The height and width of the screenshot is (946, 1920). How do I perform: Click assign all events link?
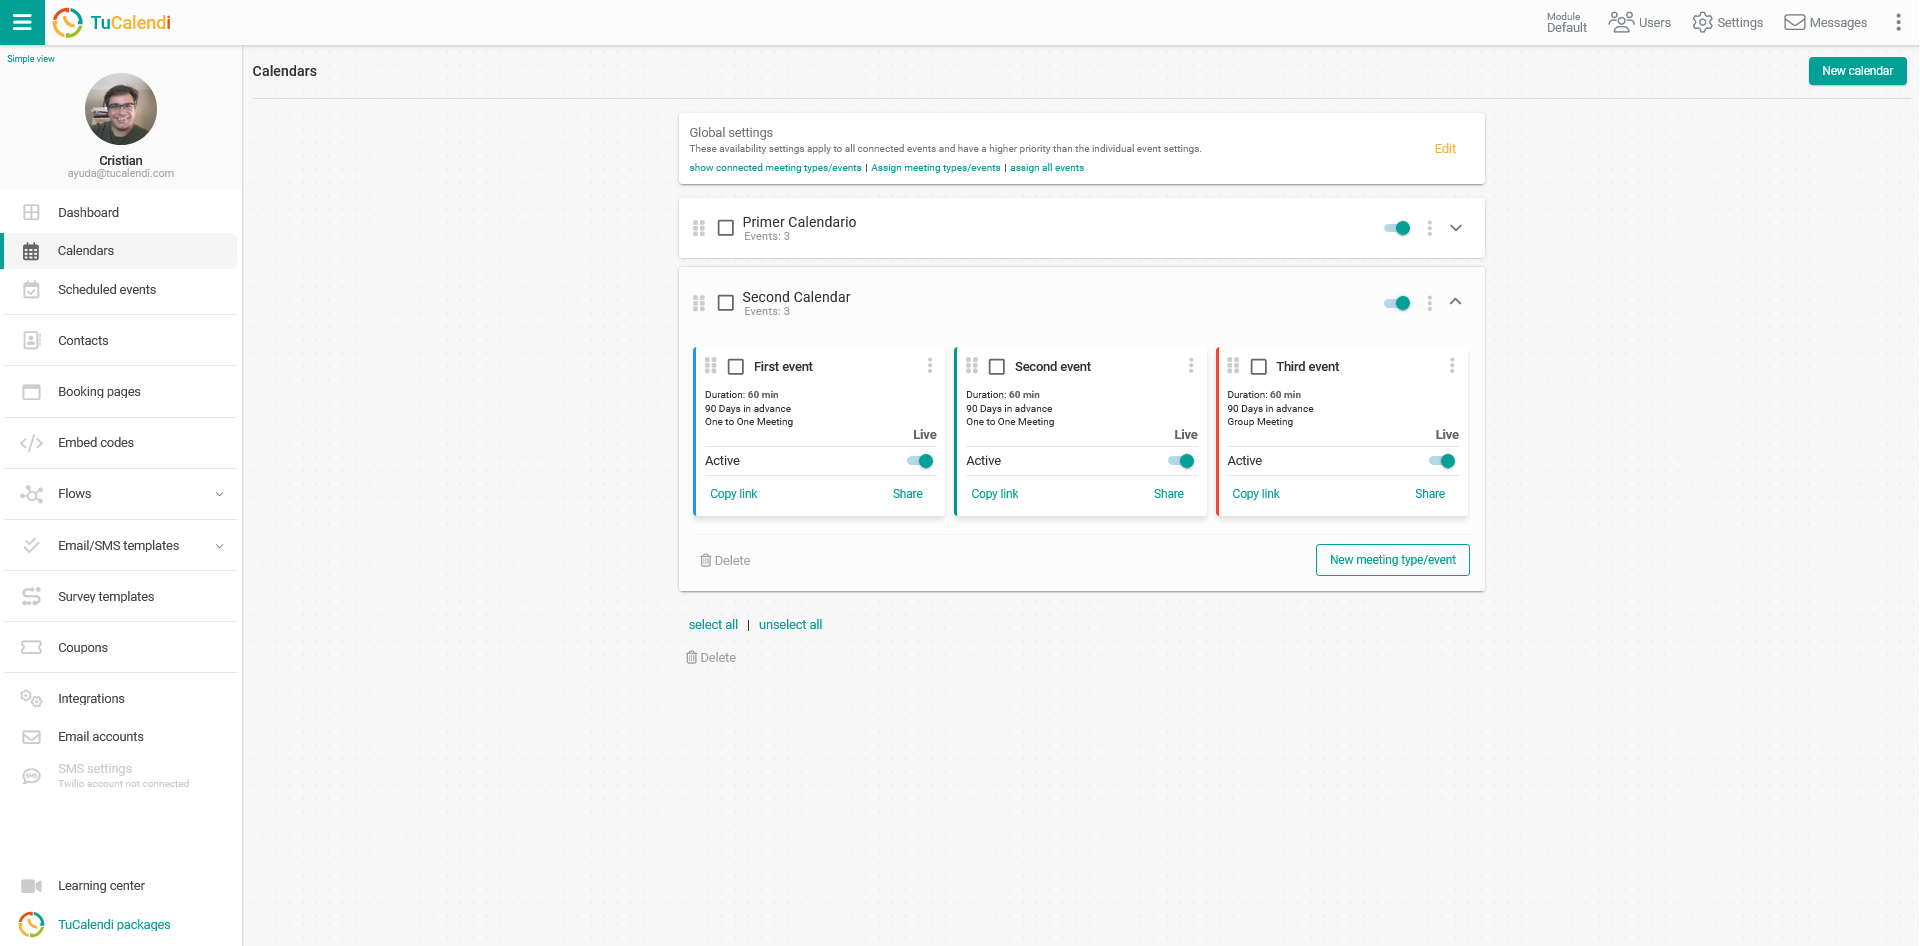[x=1047, y=168]
